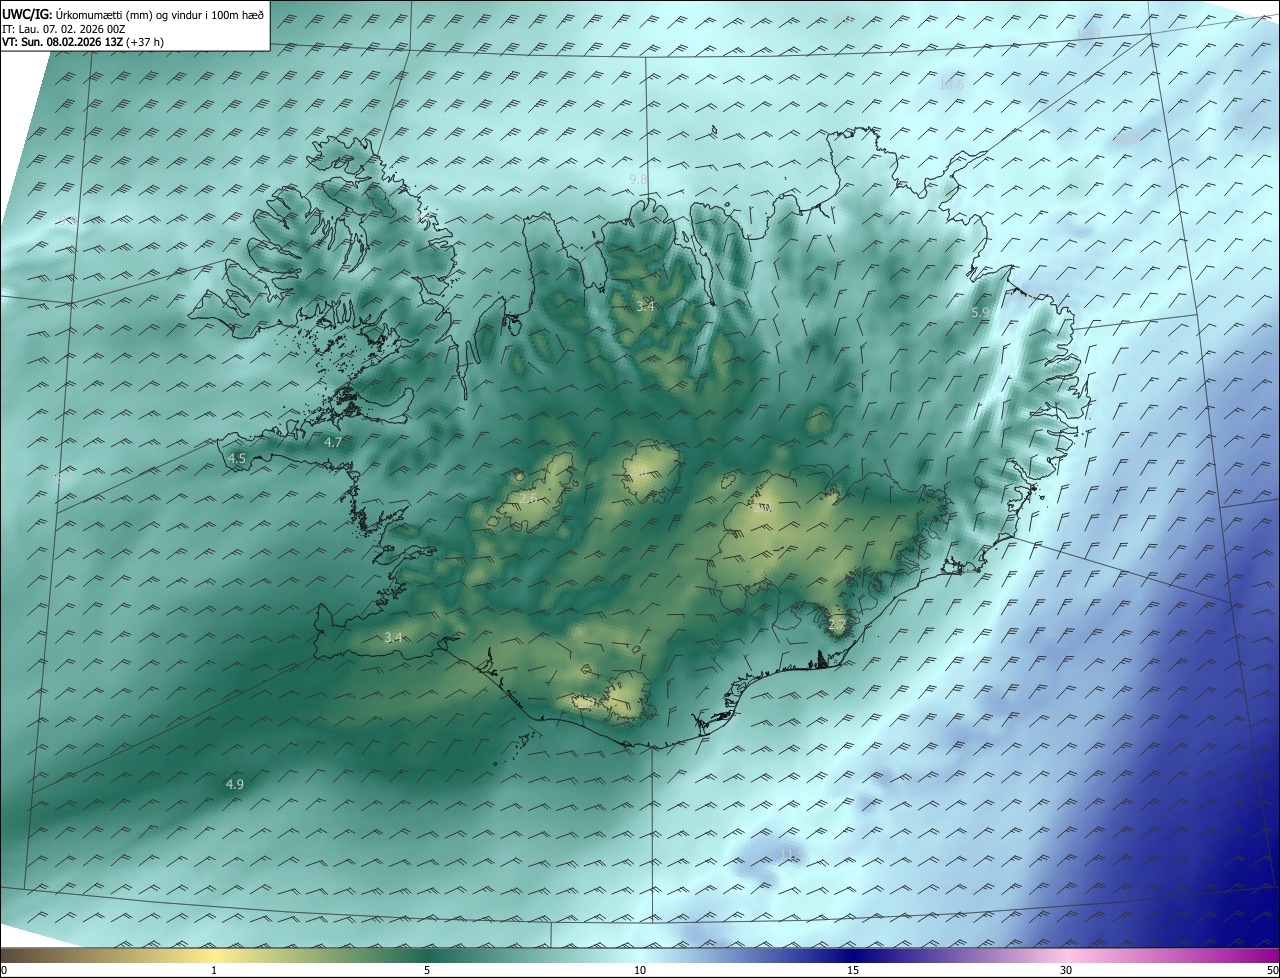
Task: Click the faint '10.8' value label
Action: pyautogui.click(x=1126, y=139)
